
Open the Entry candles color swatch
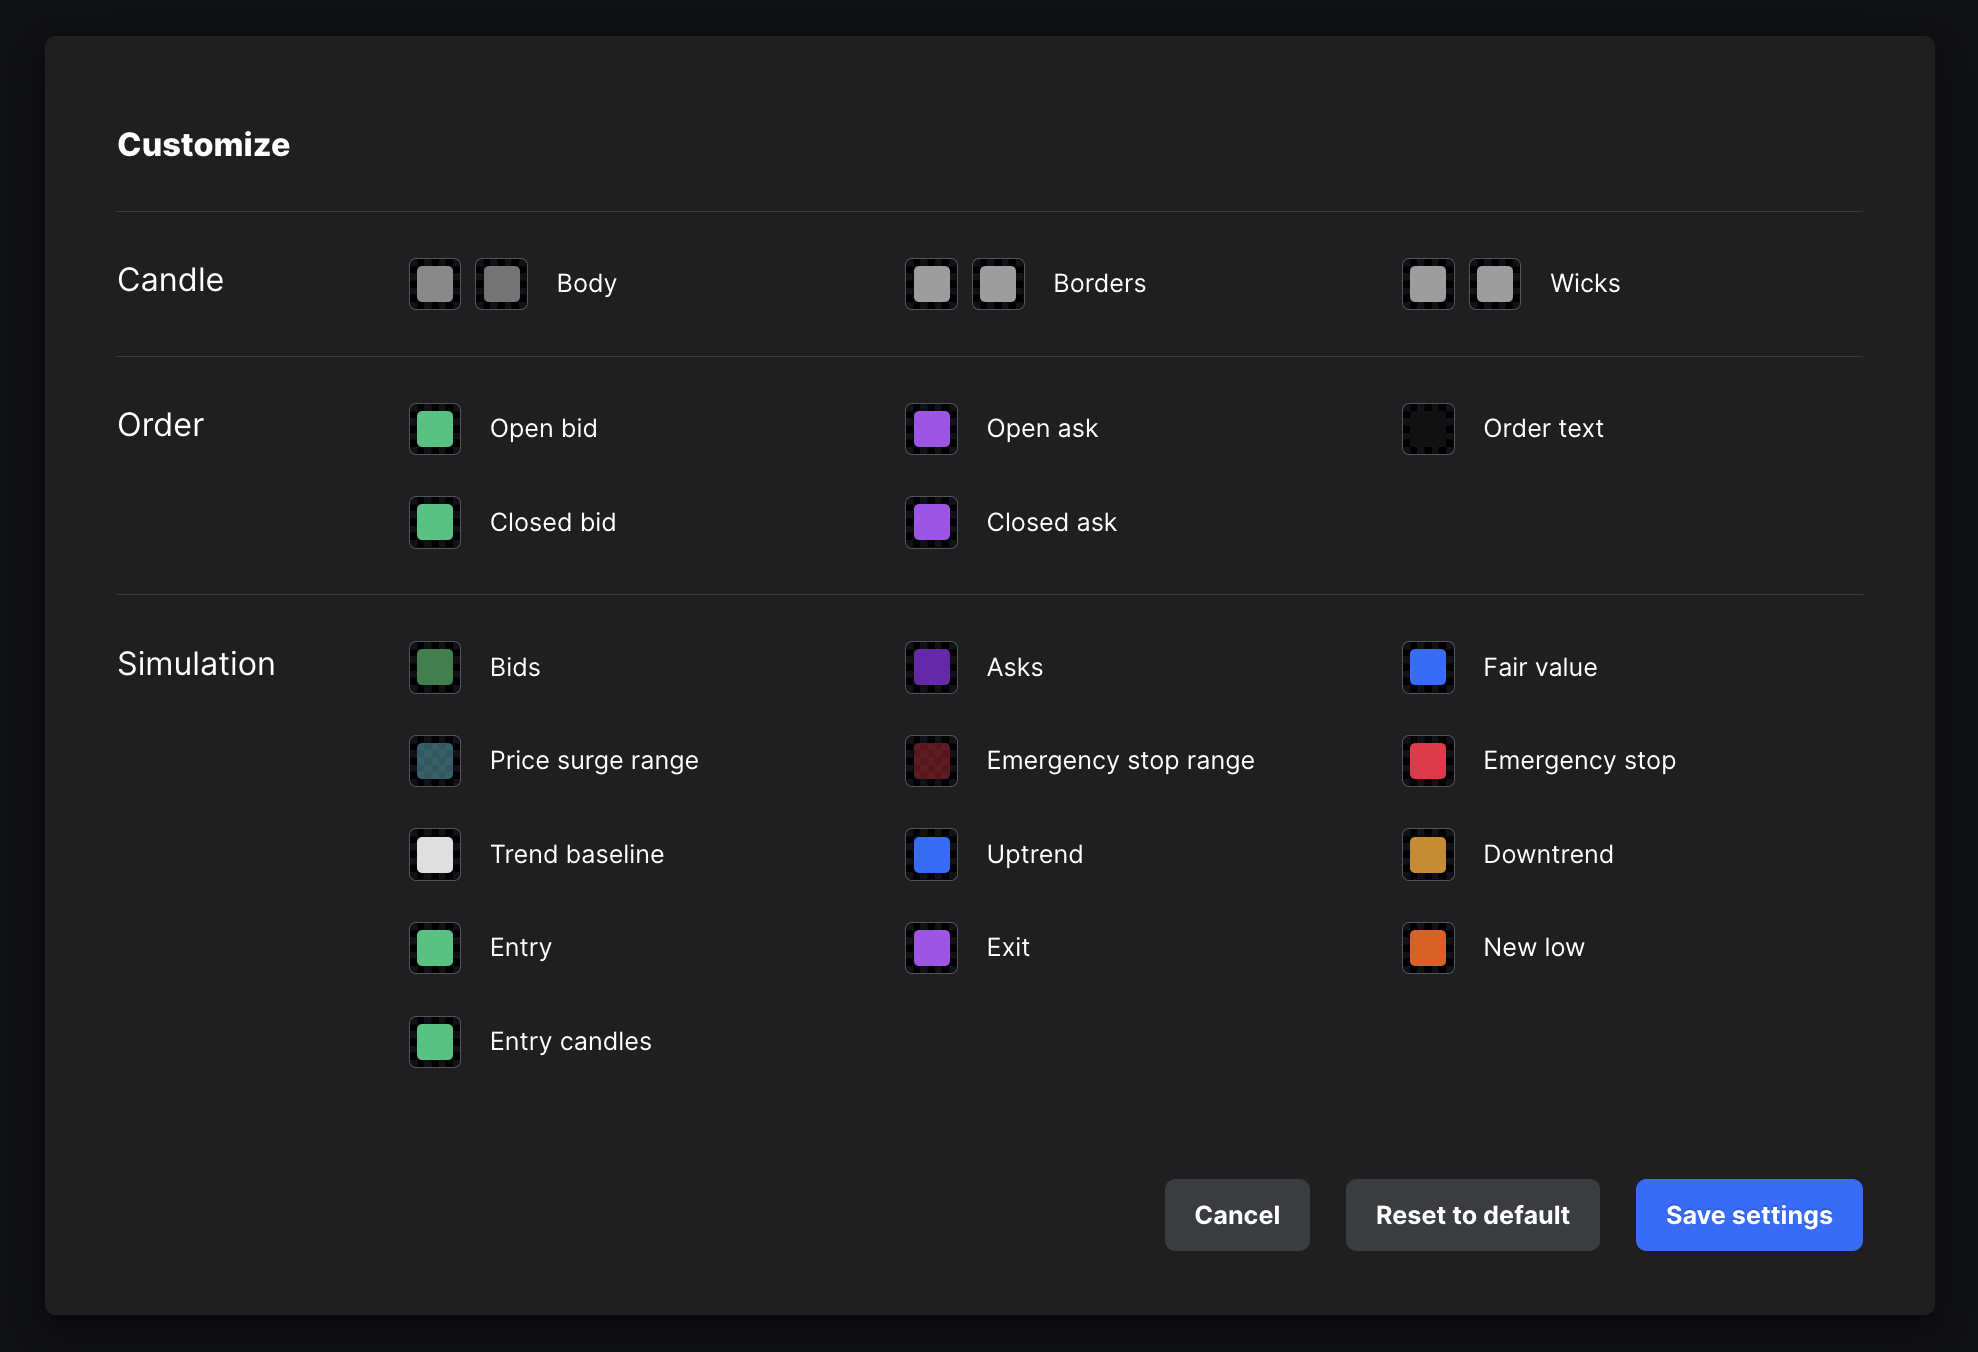[435, 1042]
